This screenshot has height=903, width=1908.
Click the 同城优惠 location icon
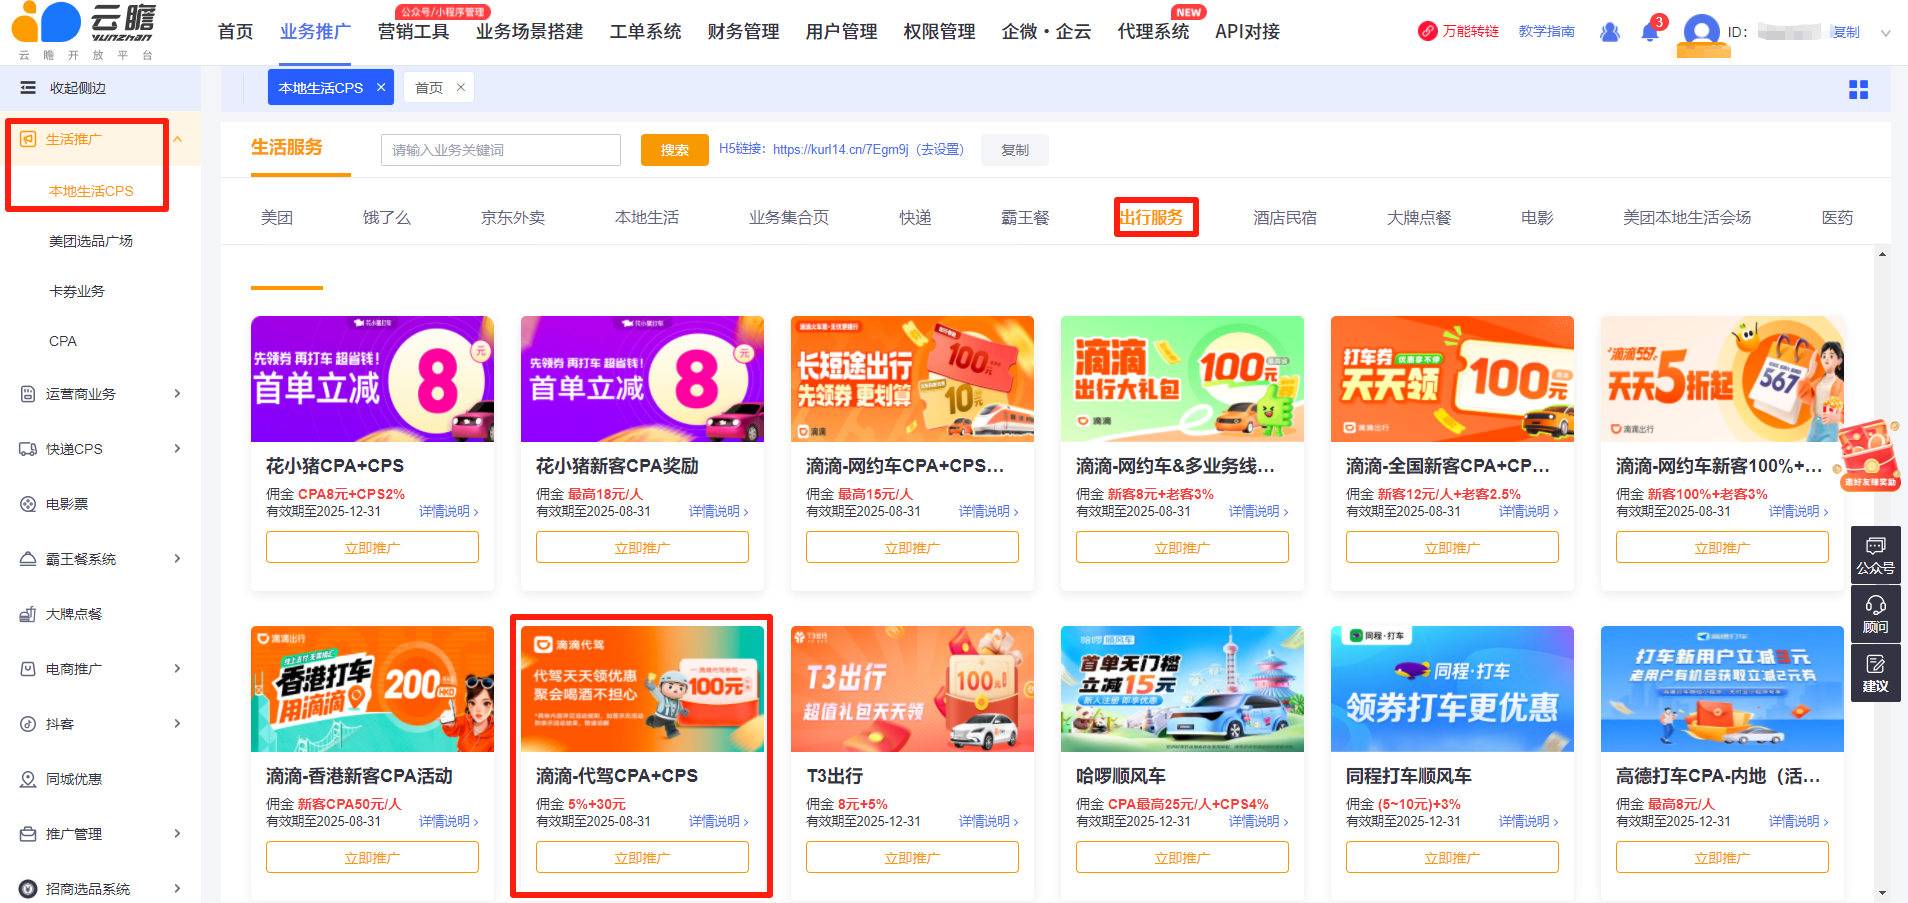tap(28, 779)
